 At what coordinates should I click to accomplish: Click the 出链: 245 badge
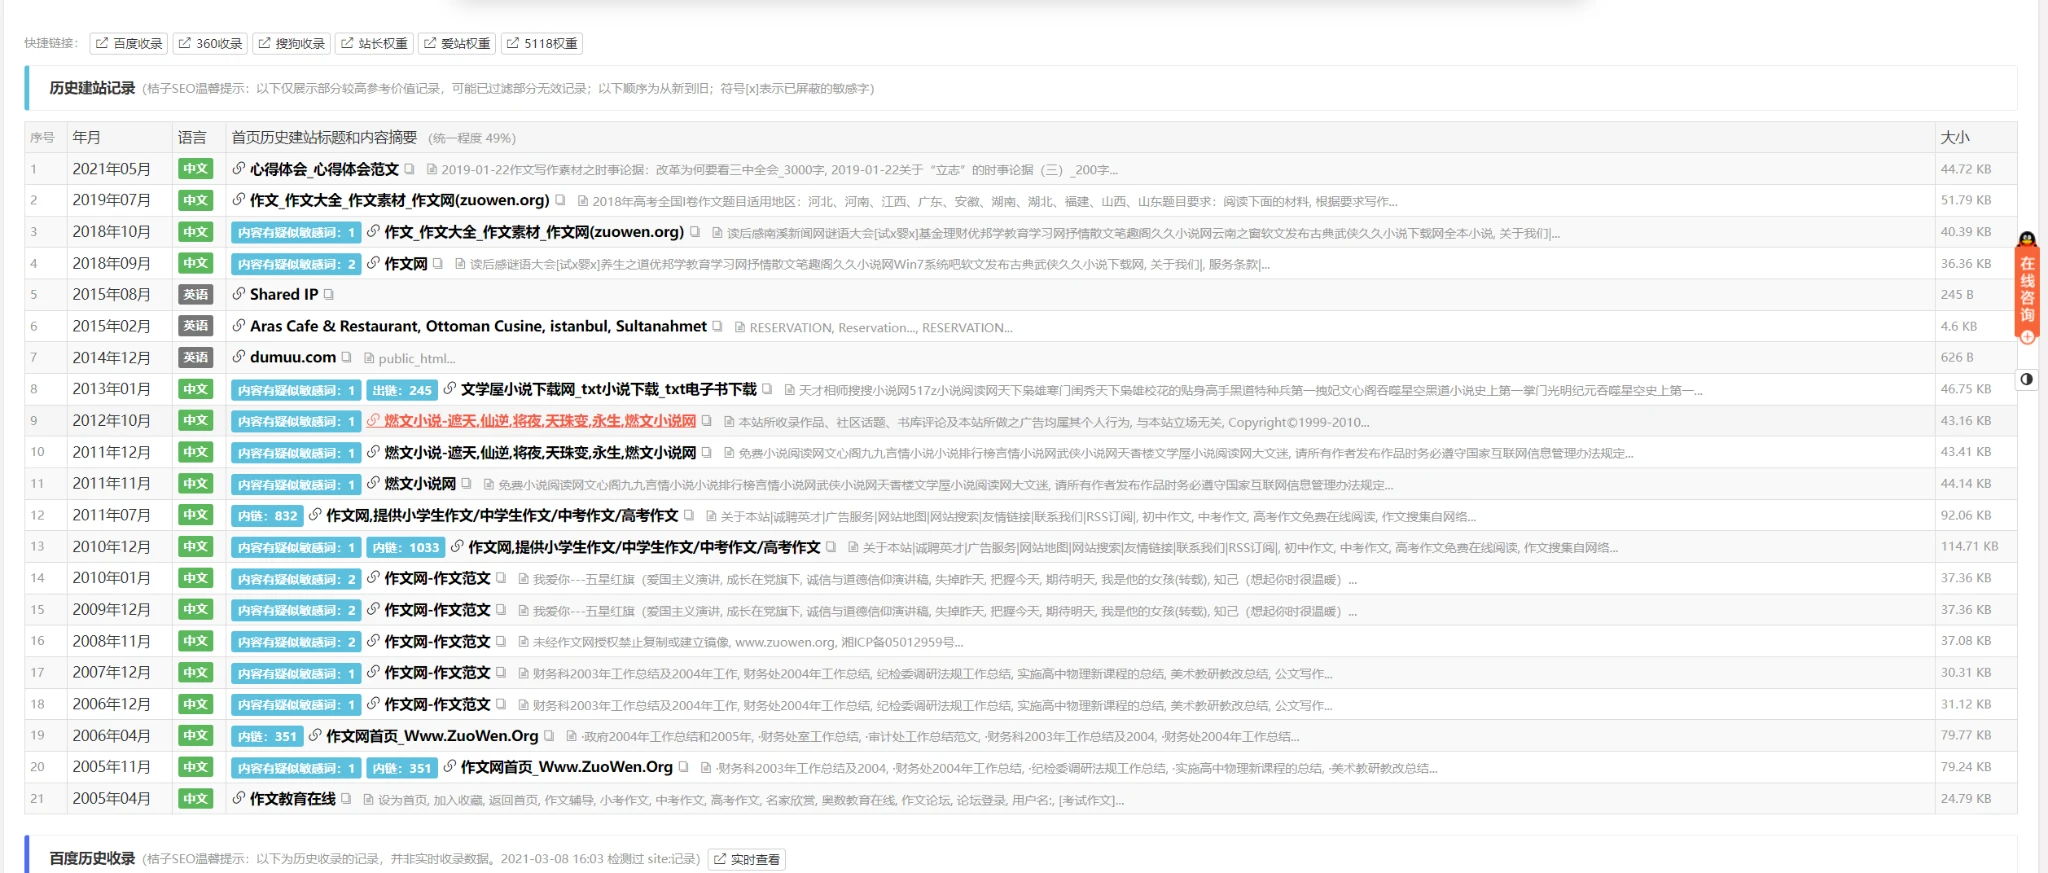pos(401,390)
